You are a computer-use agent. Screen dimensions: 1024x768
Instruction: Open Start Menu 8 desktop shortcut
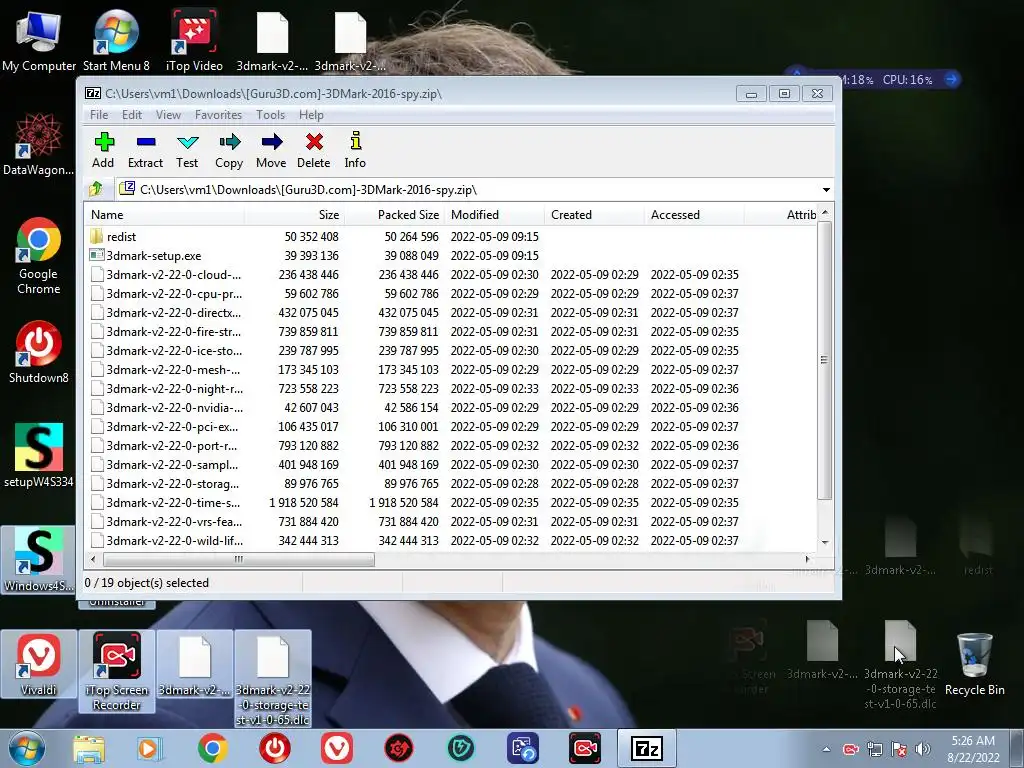[116, 40]
